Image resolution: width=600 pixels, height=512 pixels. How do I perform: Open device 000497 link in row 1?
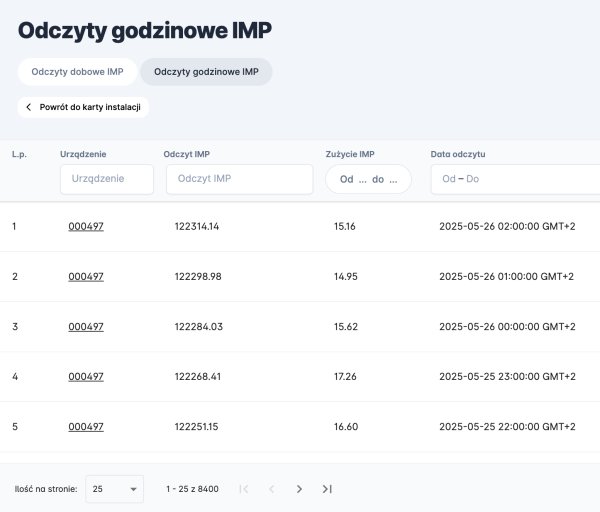click(86, 227)
